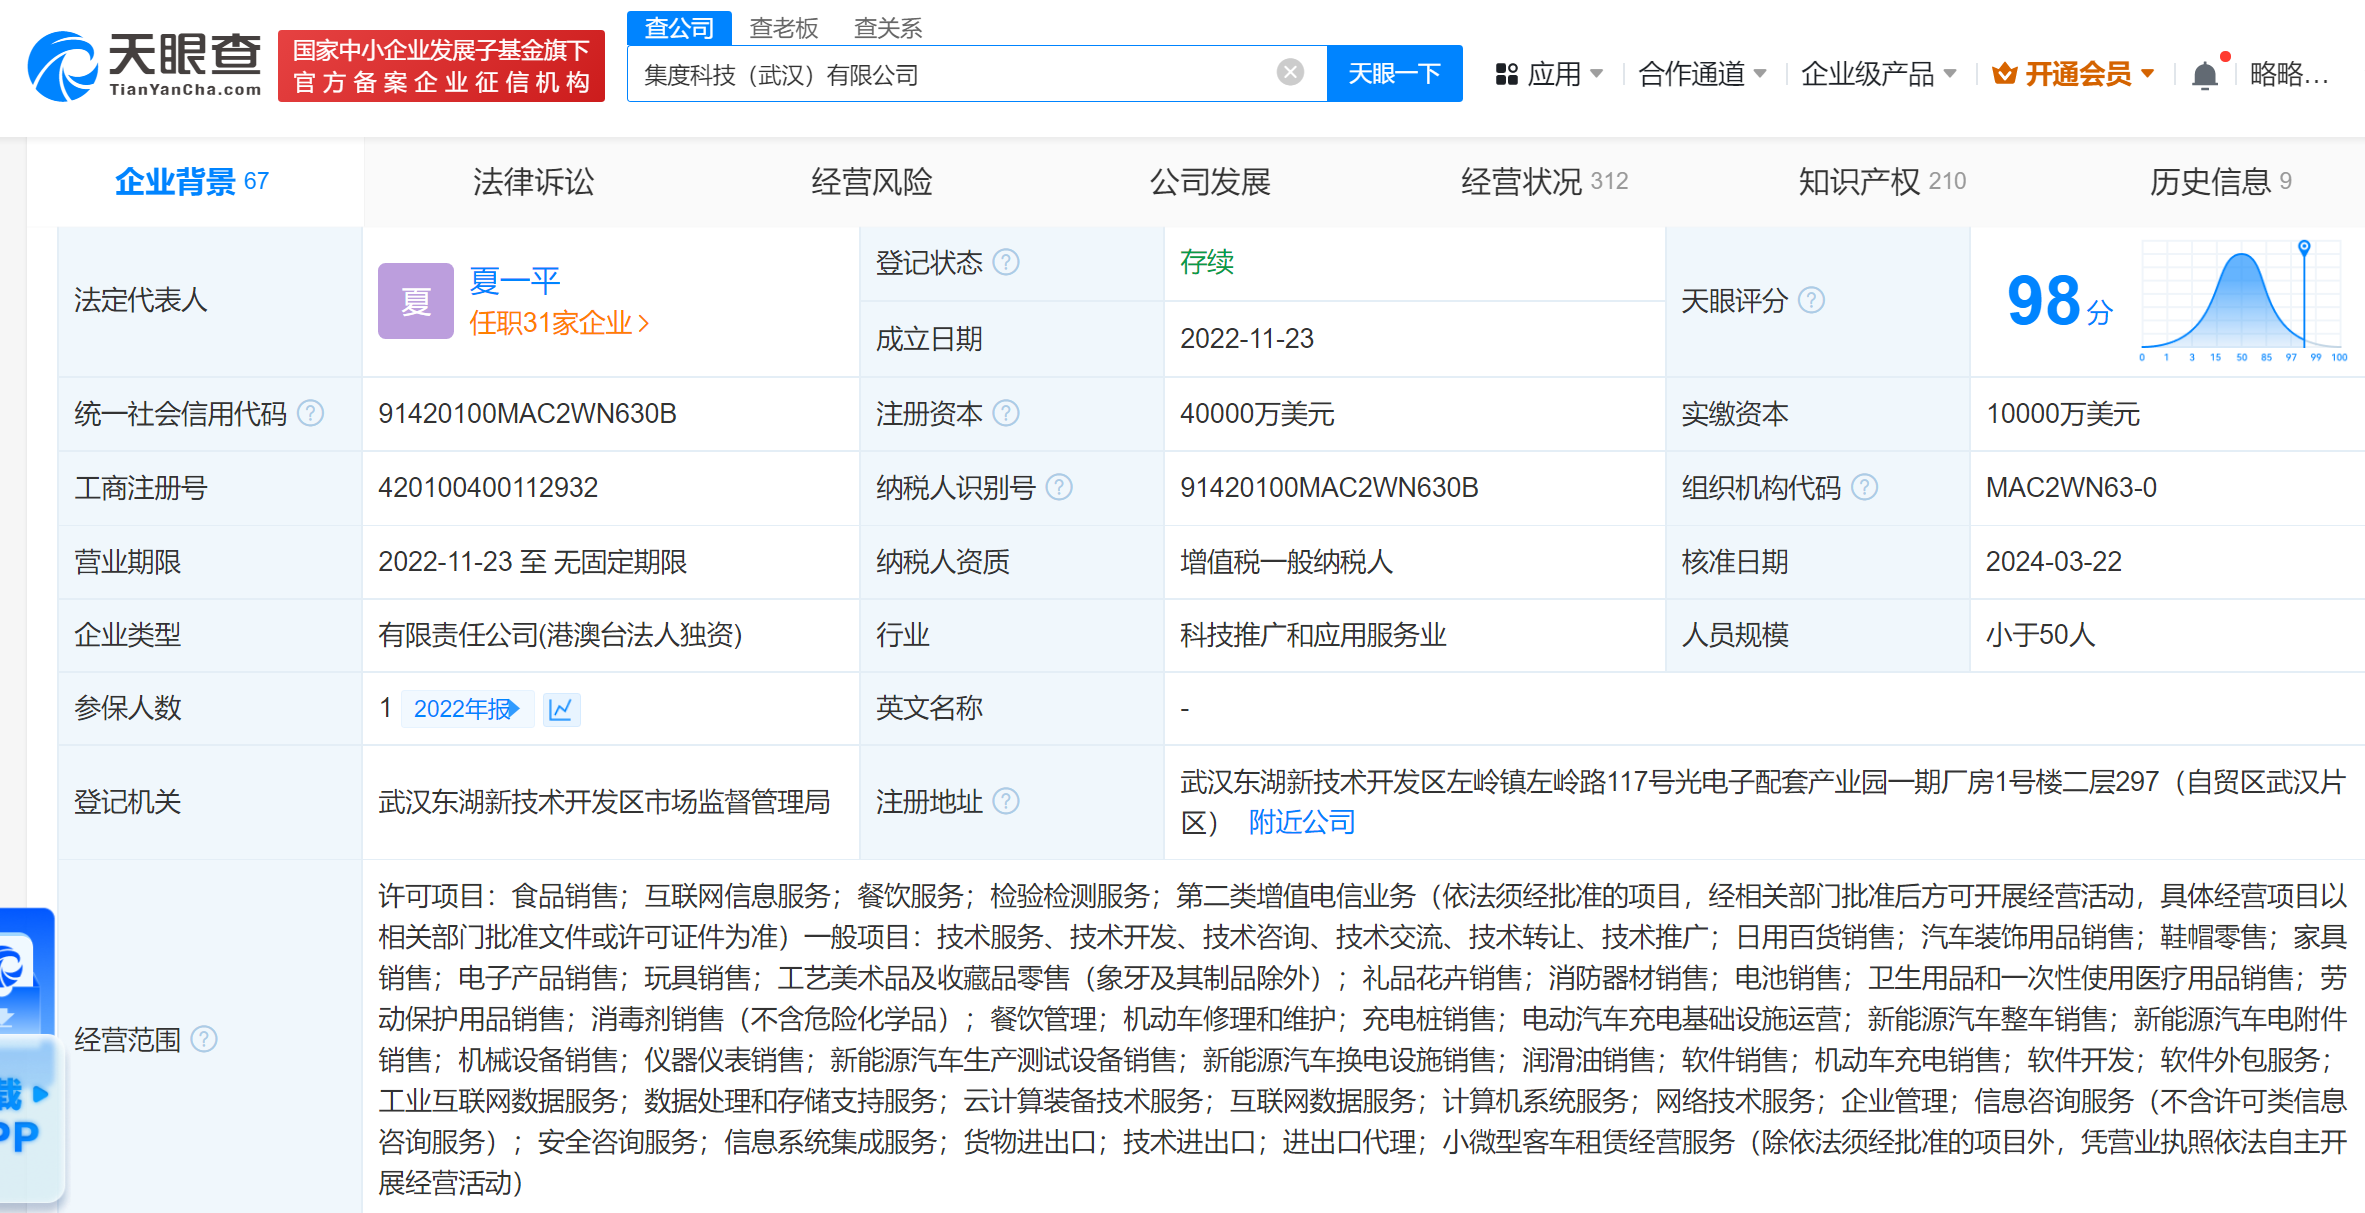The image size is (2365, 1213).
Task: Open the 开通会员 membership menu
Action: pos(2073,74)
